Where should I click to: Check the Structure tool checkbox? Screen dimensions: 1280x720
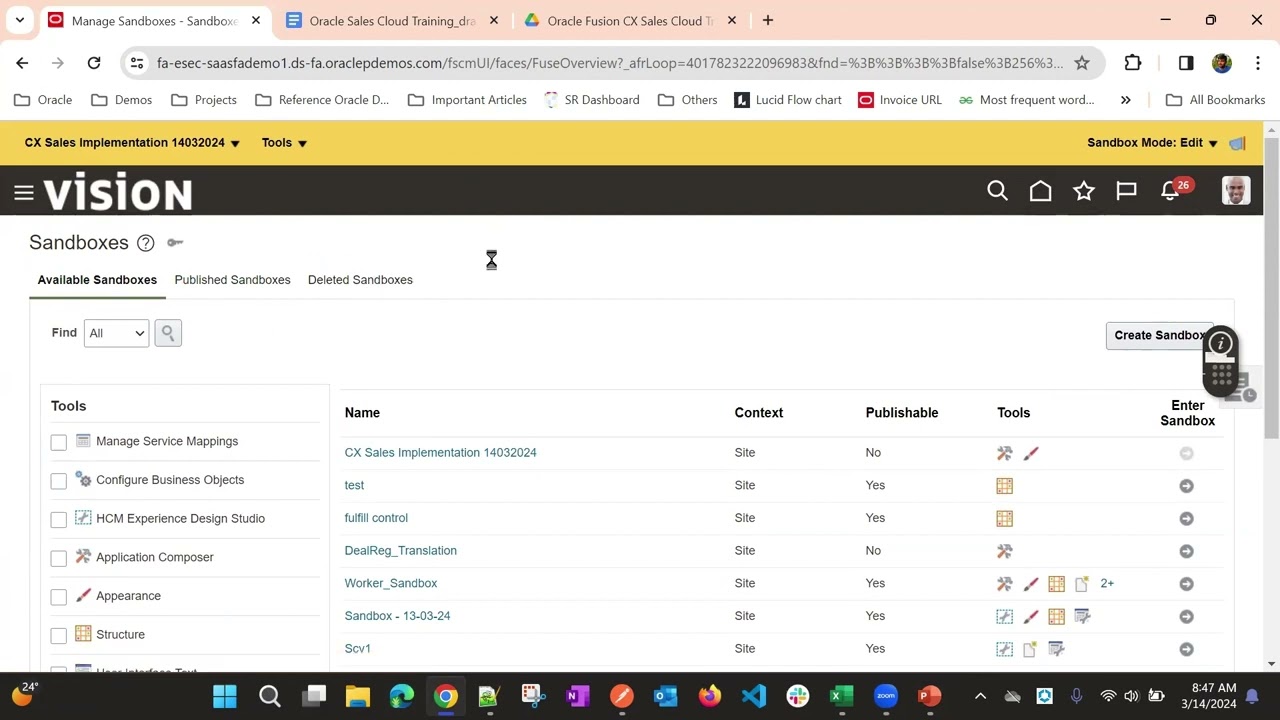(59, 635)
